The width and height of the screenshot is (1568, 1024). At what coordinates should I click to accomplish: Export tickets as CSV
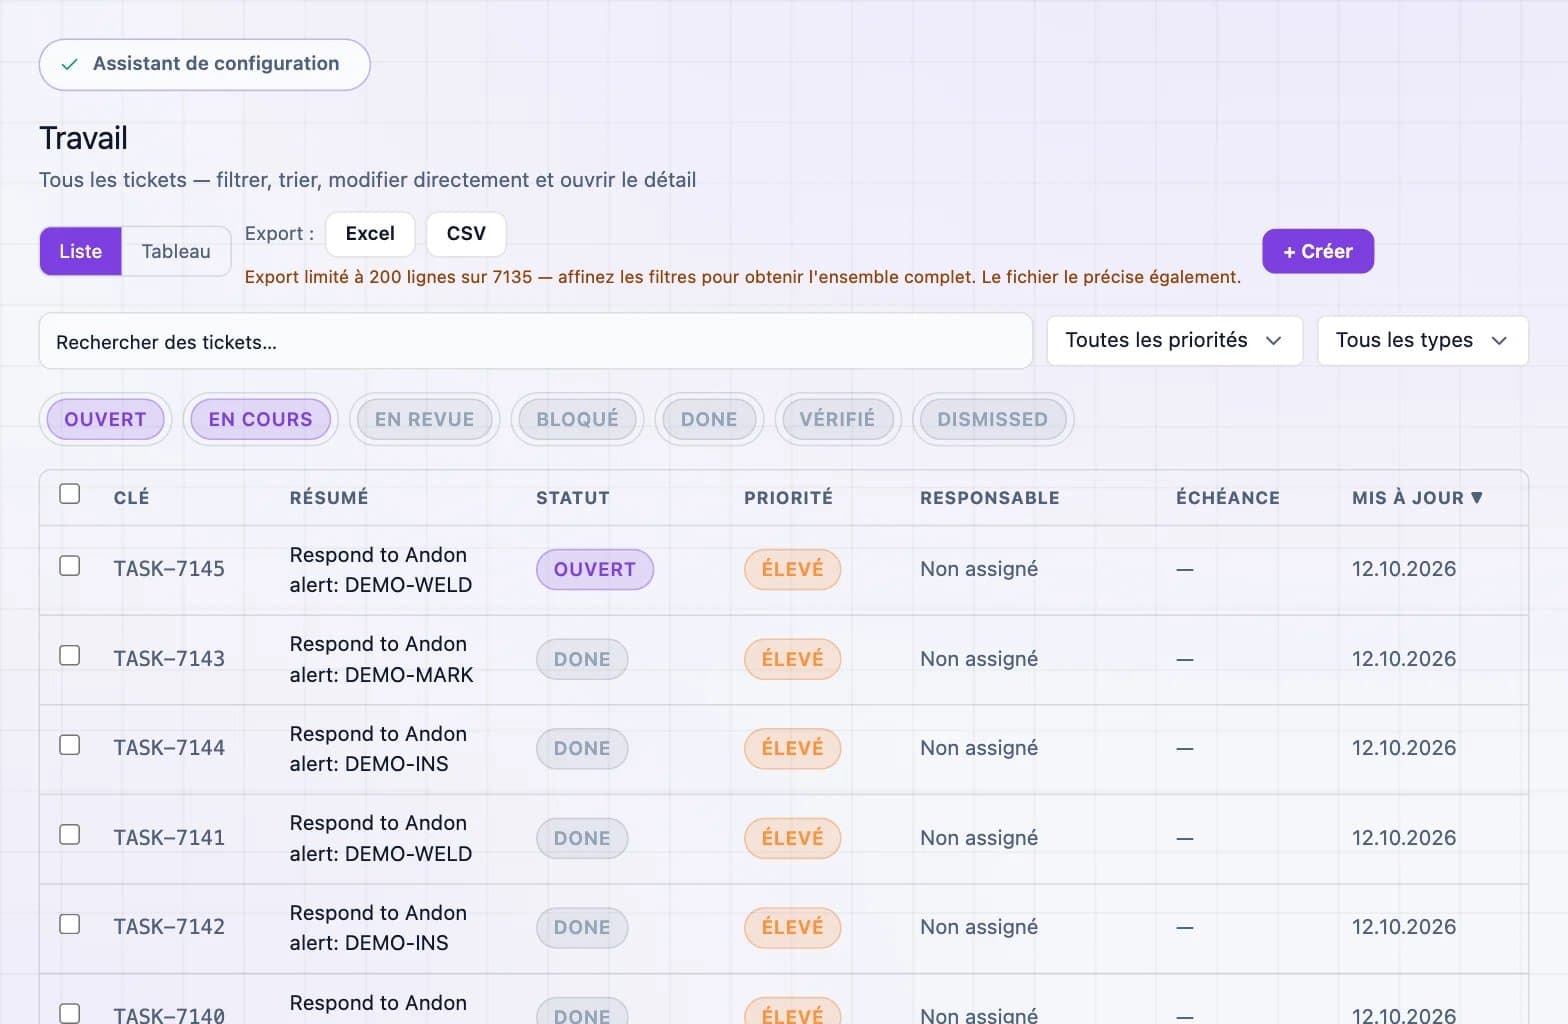pyautogui.click(x=466, y=234)
